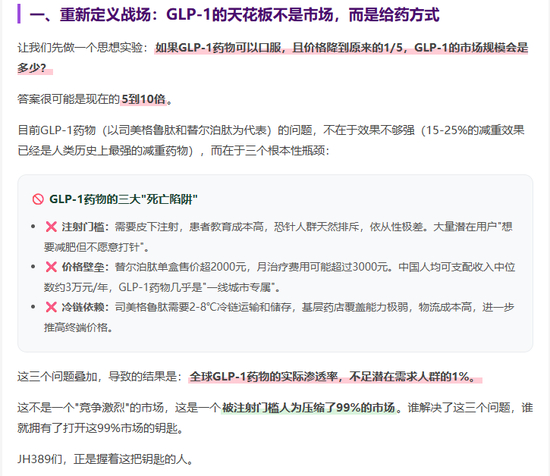Viewport: 550px width, 476px height.
Task: Click the red X icon before 注射门槛
Action: (51, 227)
